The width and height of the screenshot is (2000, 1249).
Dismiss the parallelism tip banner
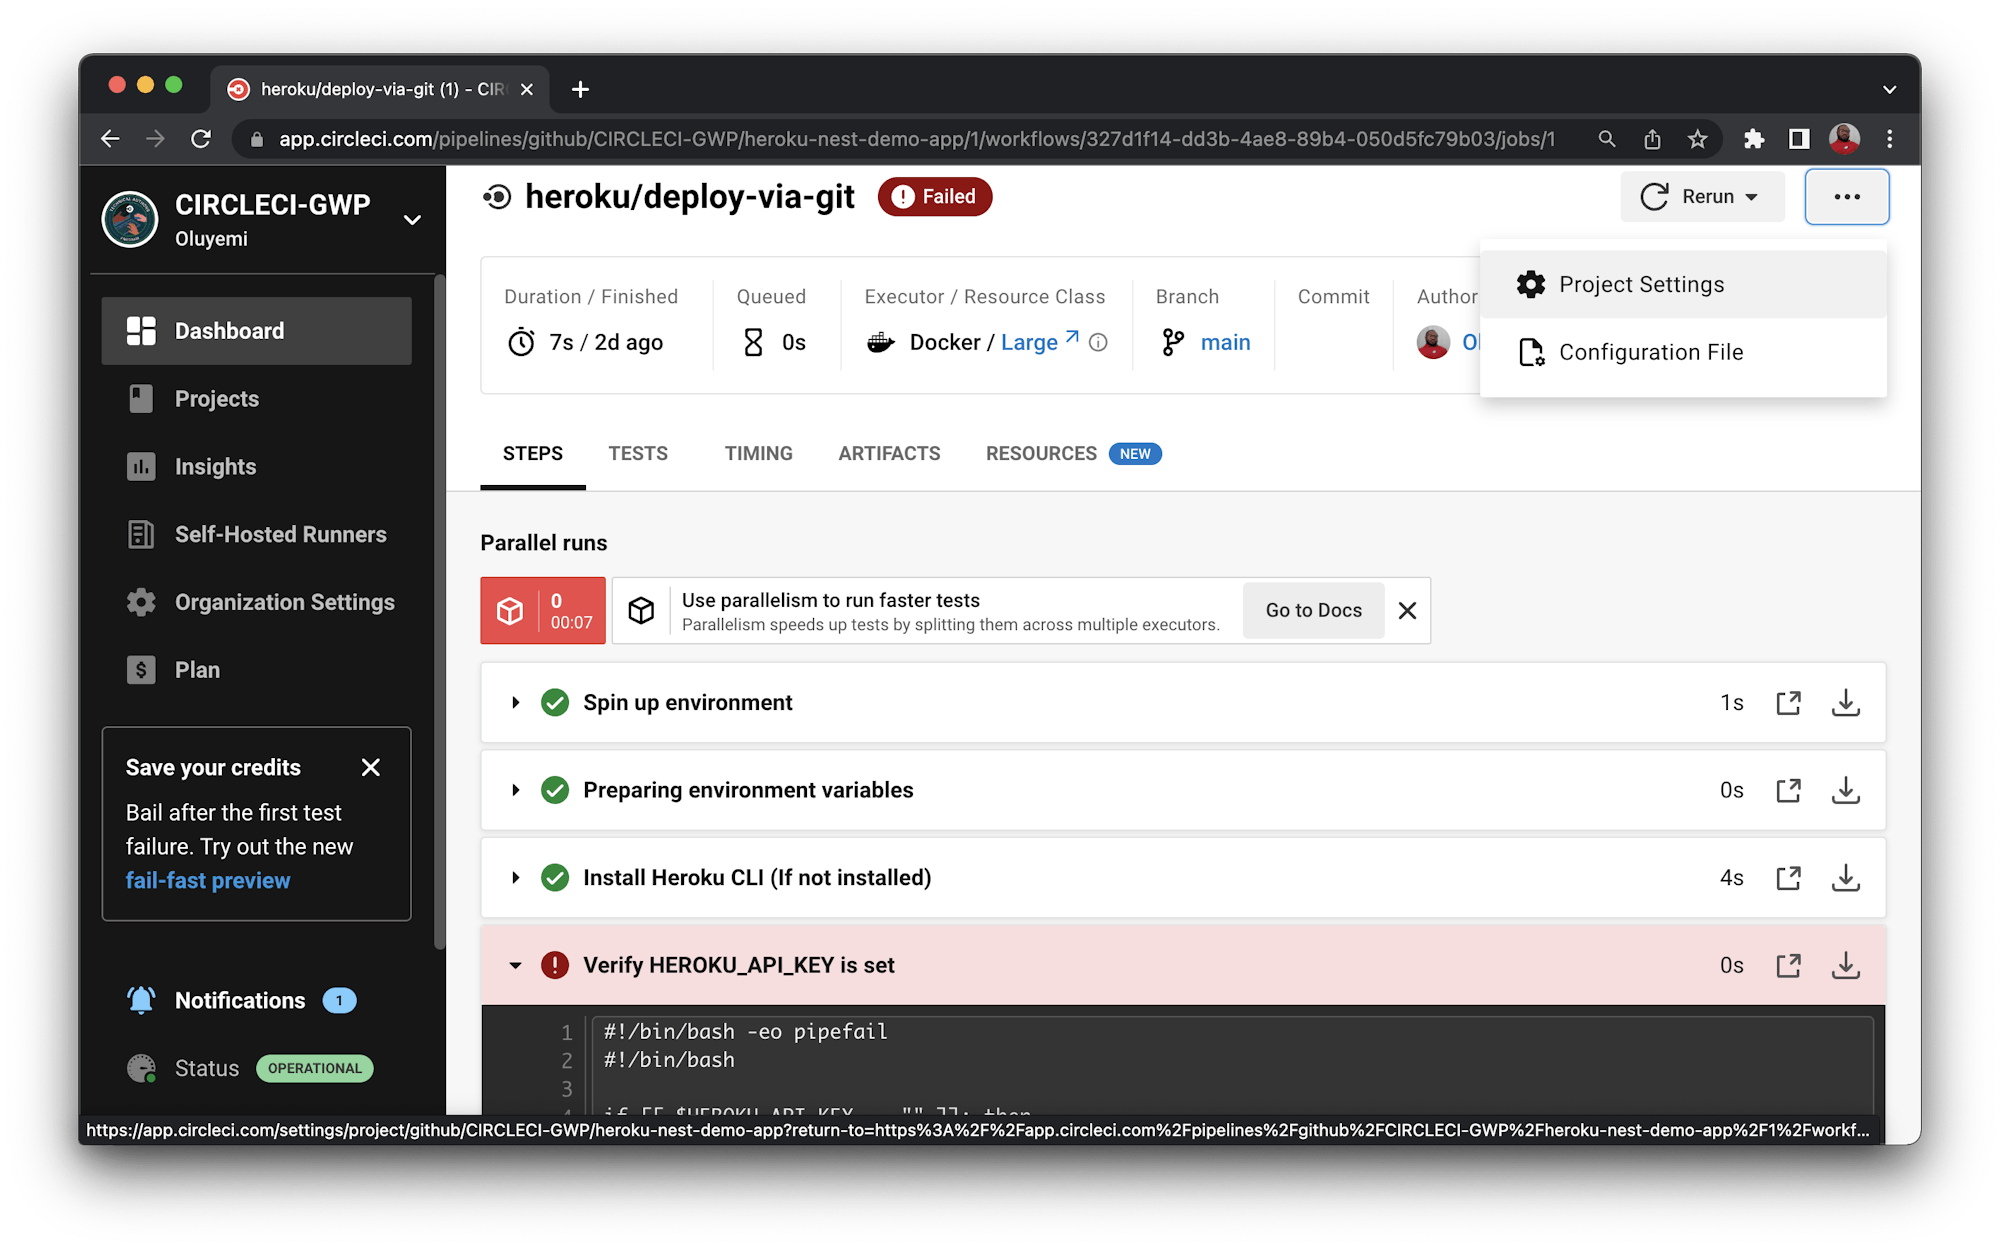[x=1407, y=610]
